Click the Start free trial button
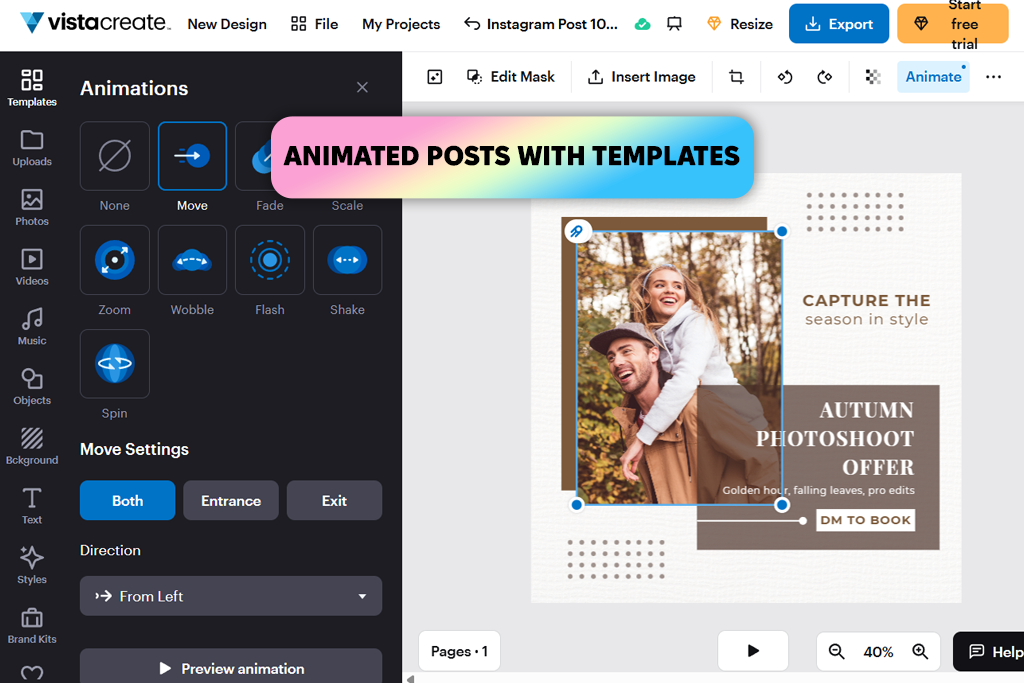Viewport: 1024px width, 683px height. 952,24
